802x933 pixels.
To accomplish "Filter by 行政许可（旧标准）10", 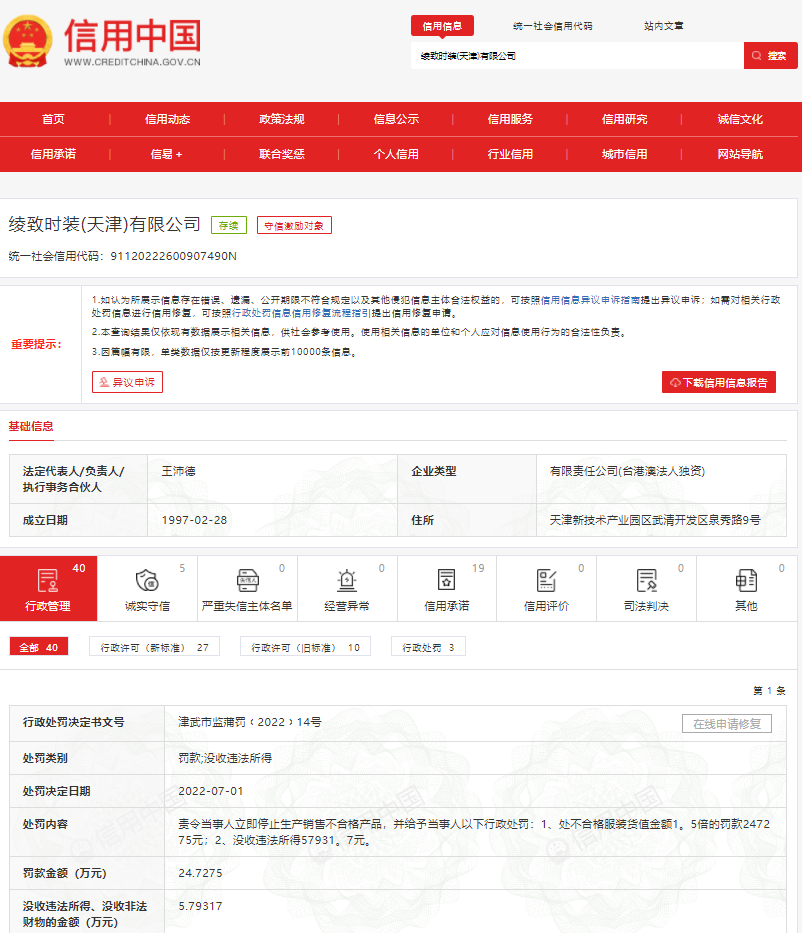I will point(305,647).
